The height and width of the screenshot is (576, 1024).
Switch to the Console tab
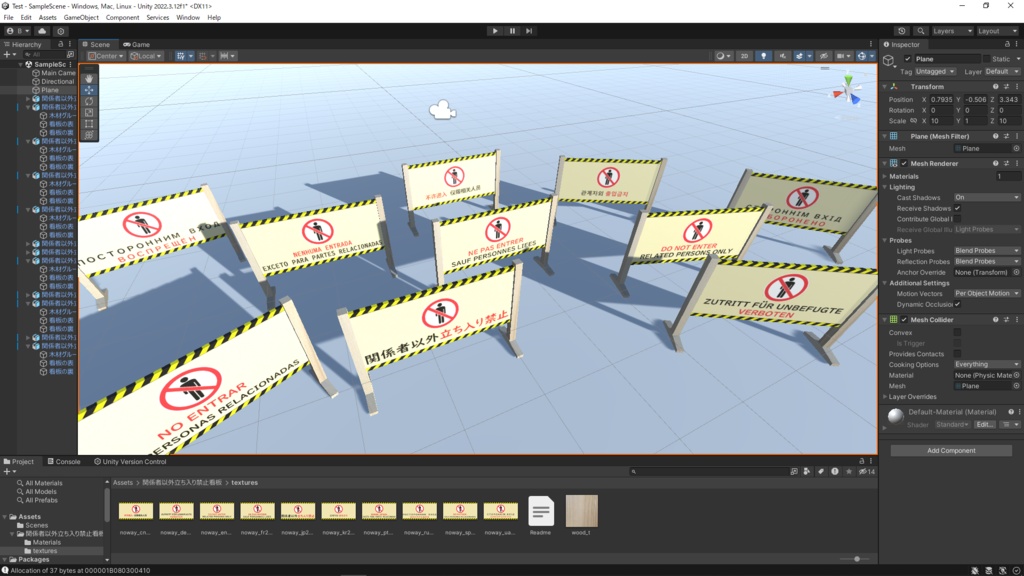(63, 462)
